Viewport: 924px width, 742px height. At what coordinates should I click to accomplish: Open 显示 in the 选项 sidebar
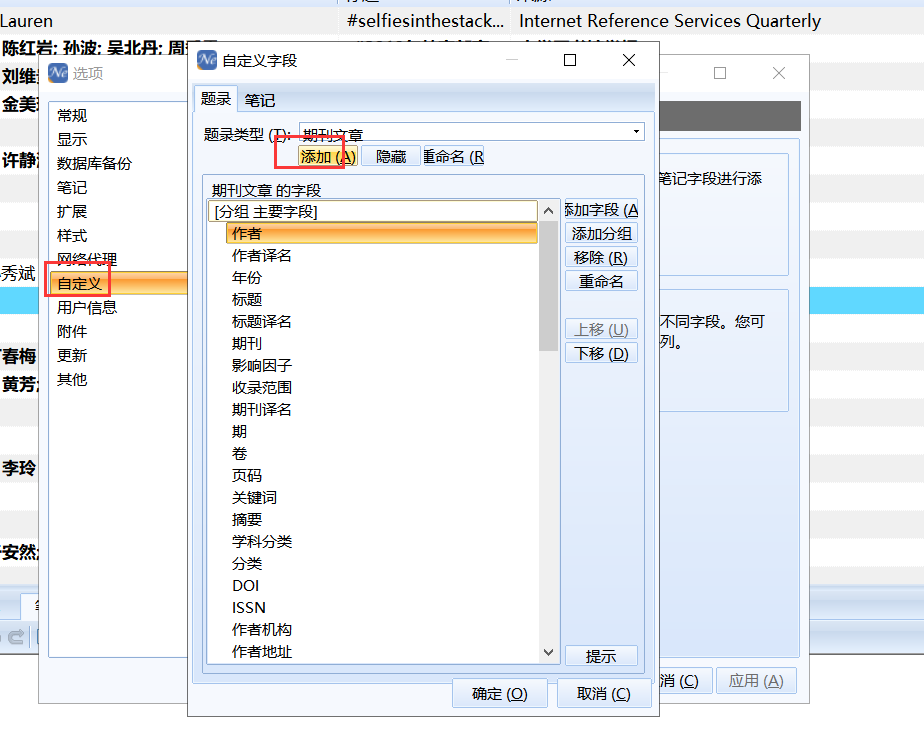(72, 140)
